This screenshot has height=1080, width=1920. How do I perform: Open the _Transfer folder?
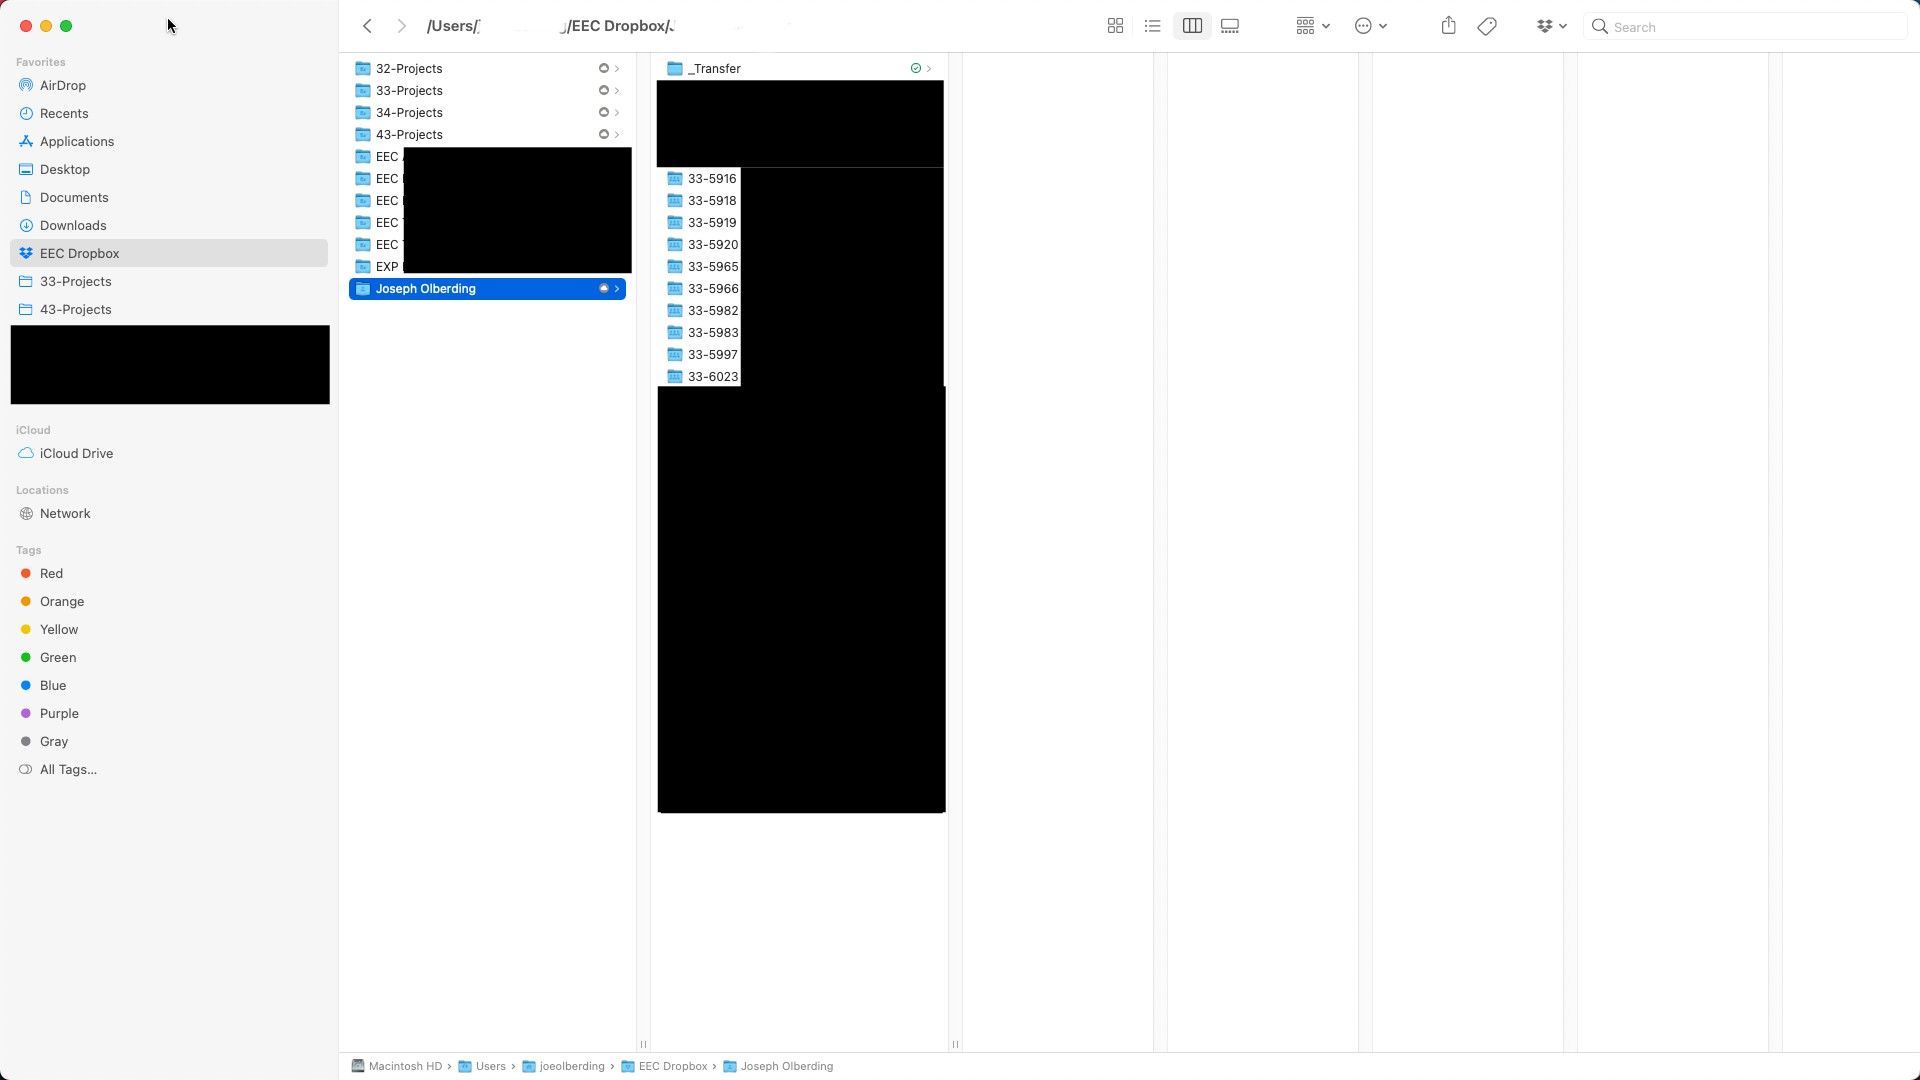(x=799, y=68)
